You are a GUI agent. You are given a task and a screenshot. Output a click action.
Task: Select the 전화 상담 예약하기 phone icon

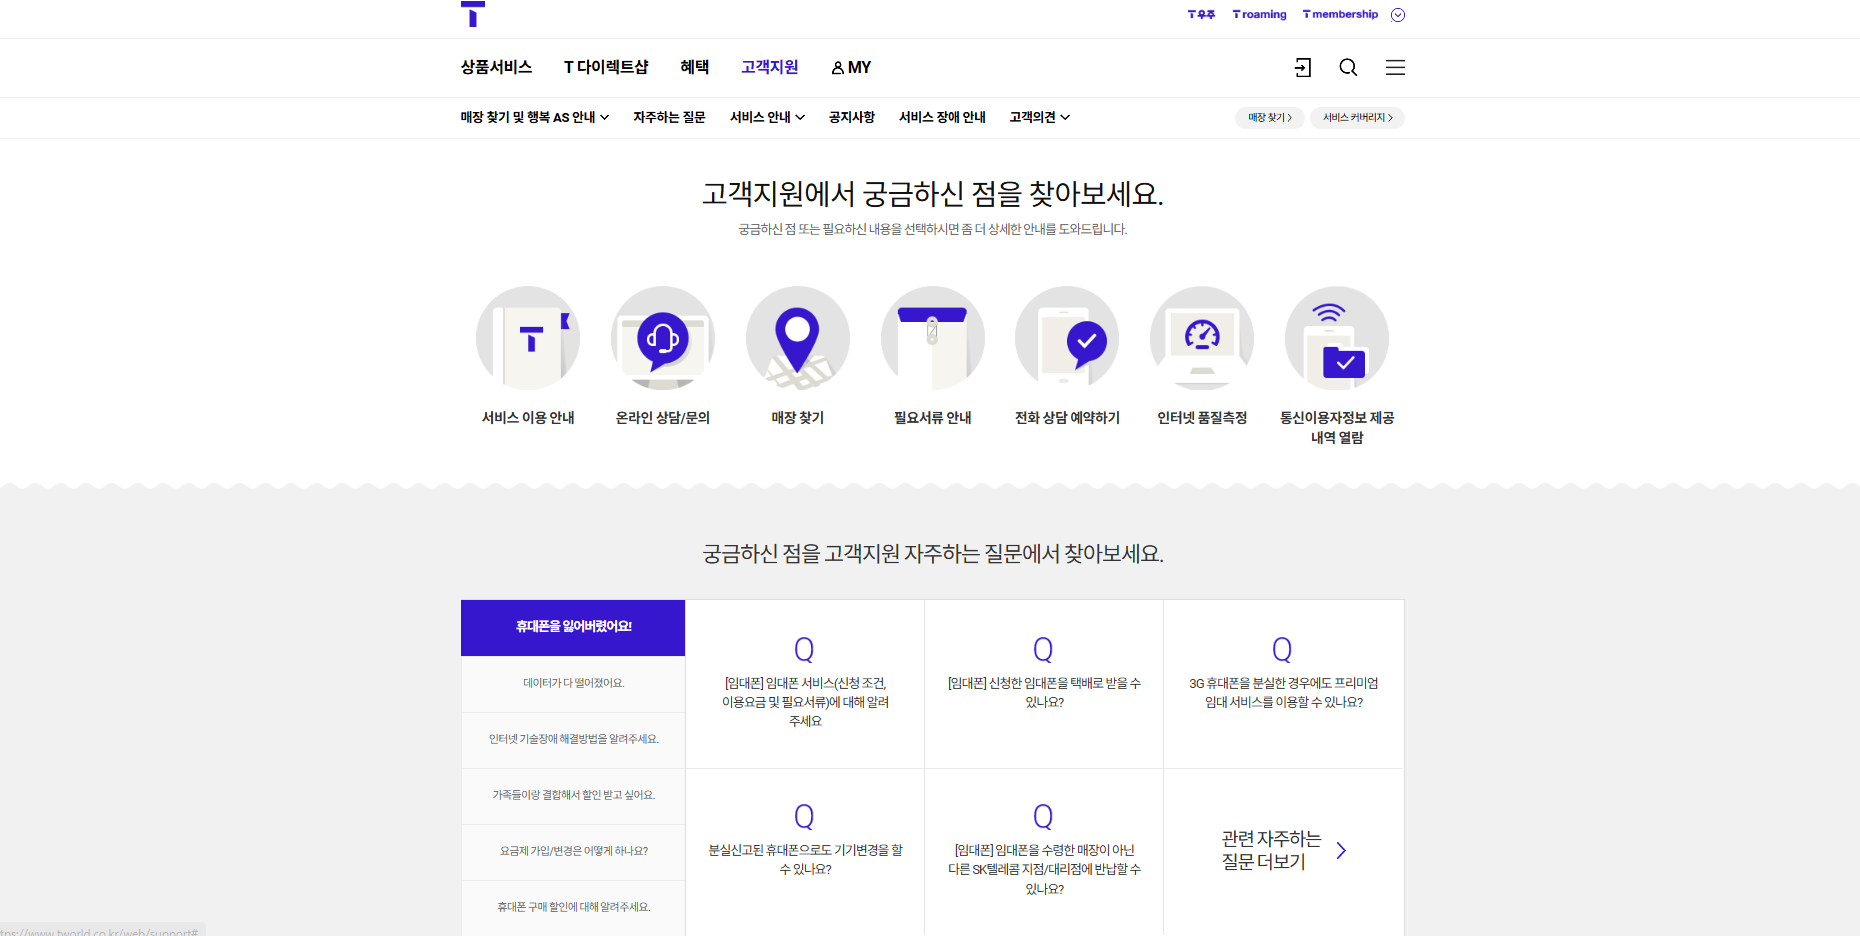(1067, 339)
